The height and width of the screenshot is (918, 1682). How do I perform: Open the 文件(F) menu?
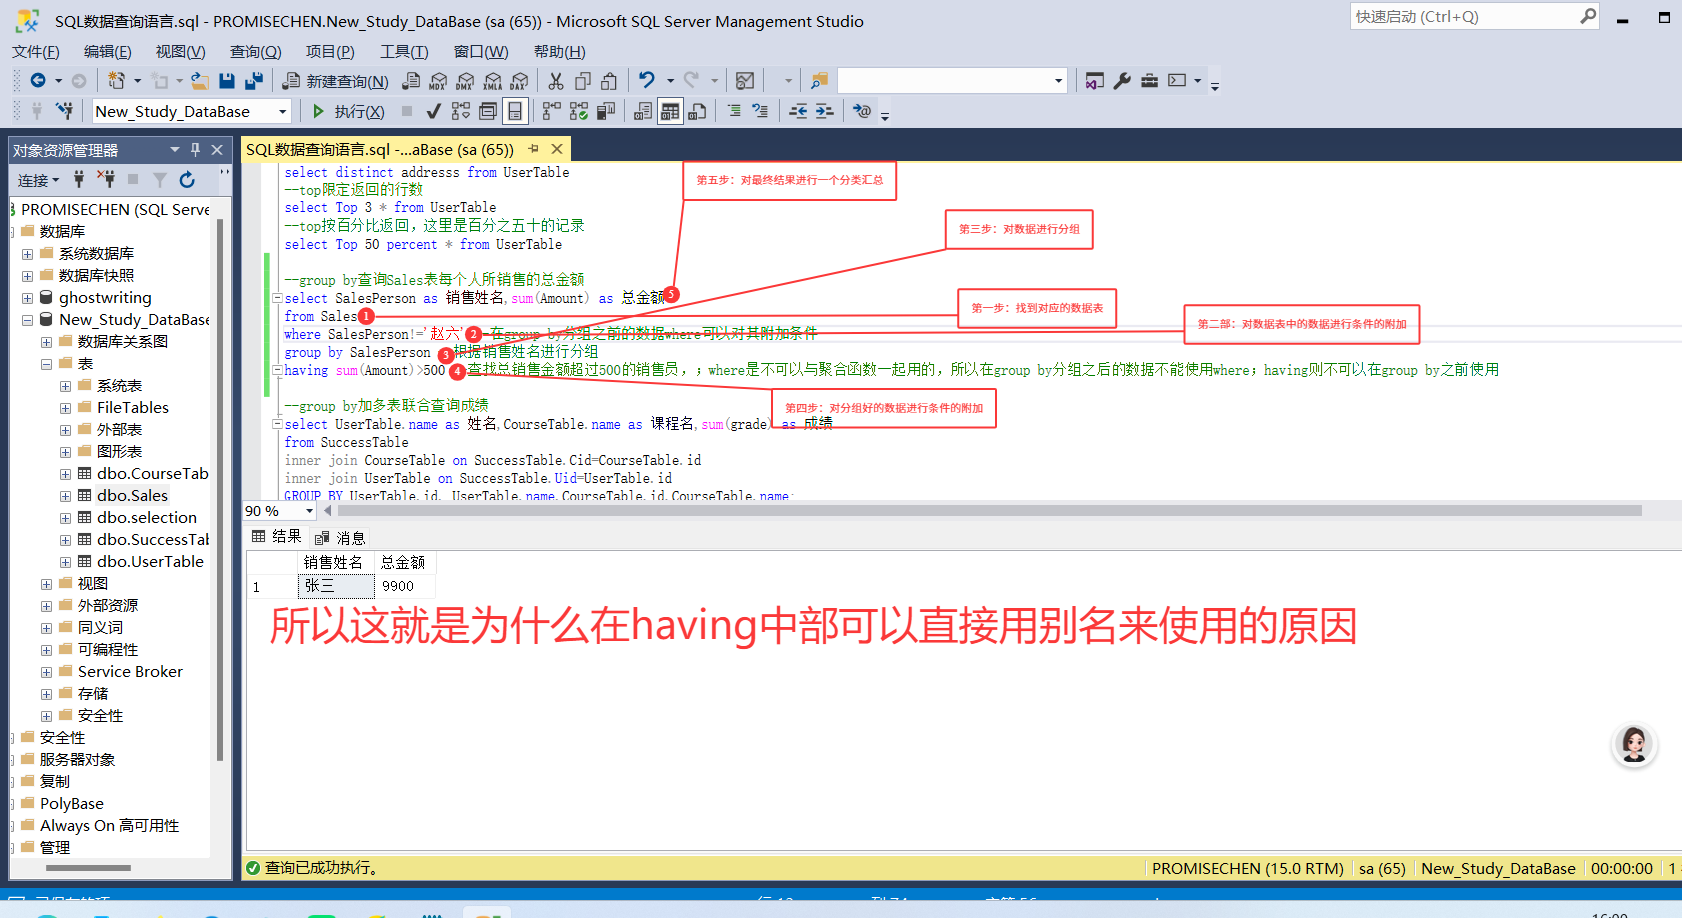(x=36, y=52)
